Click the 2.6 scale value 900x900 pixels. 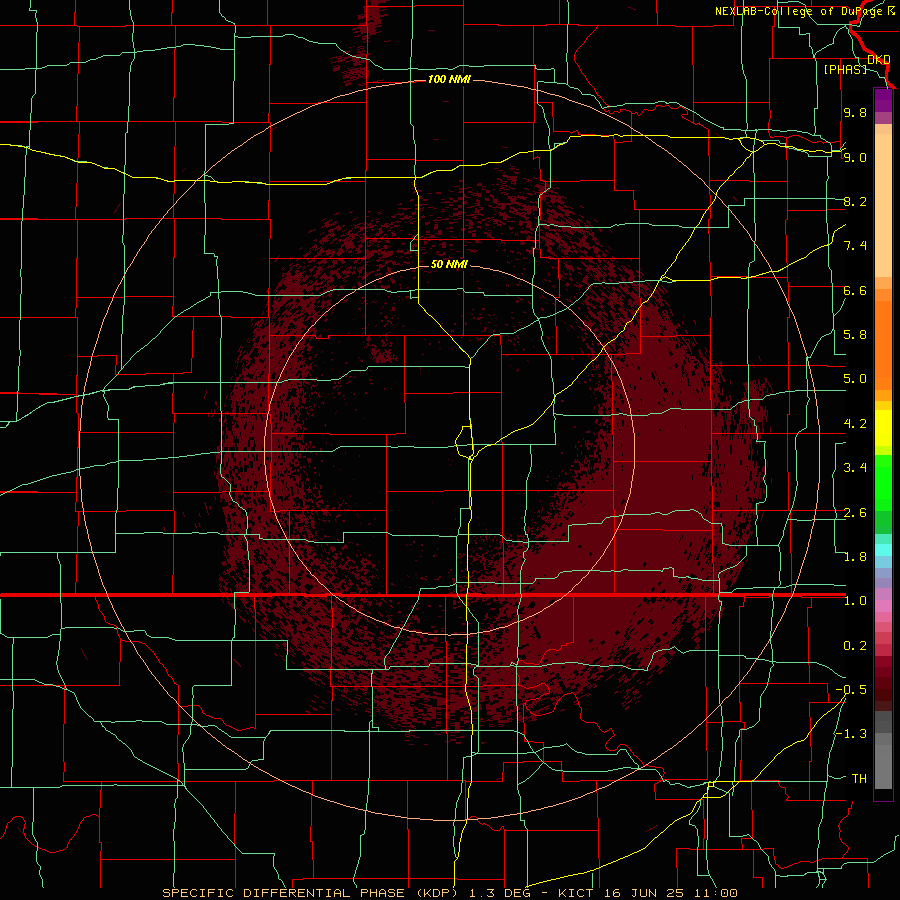855,513
